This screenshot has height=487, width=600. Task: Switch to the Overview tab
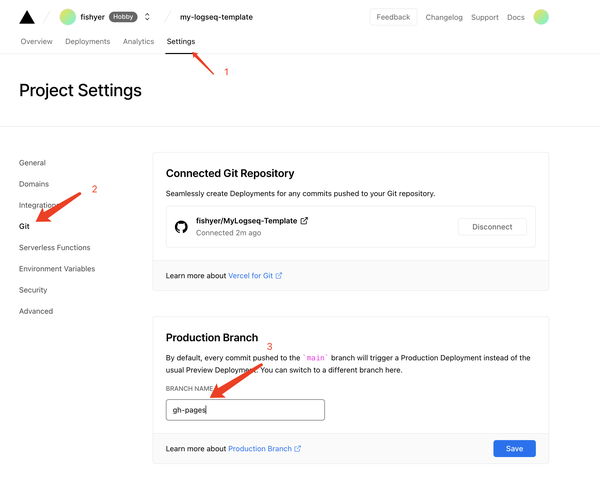pos(37,42)
